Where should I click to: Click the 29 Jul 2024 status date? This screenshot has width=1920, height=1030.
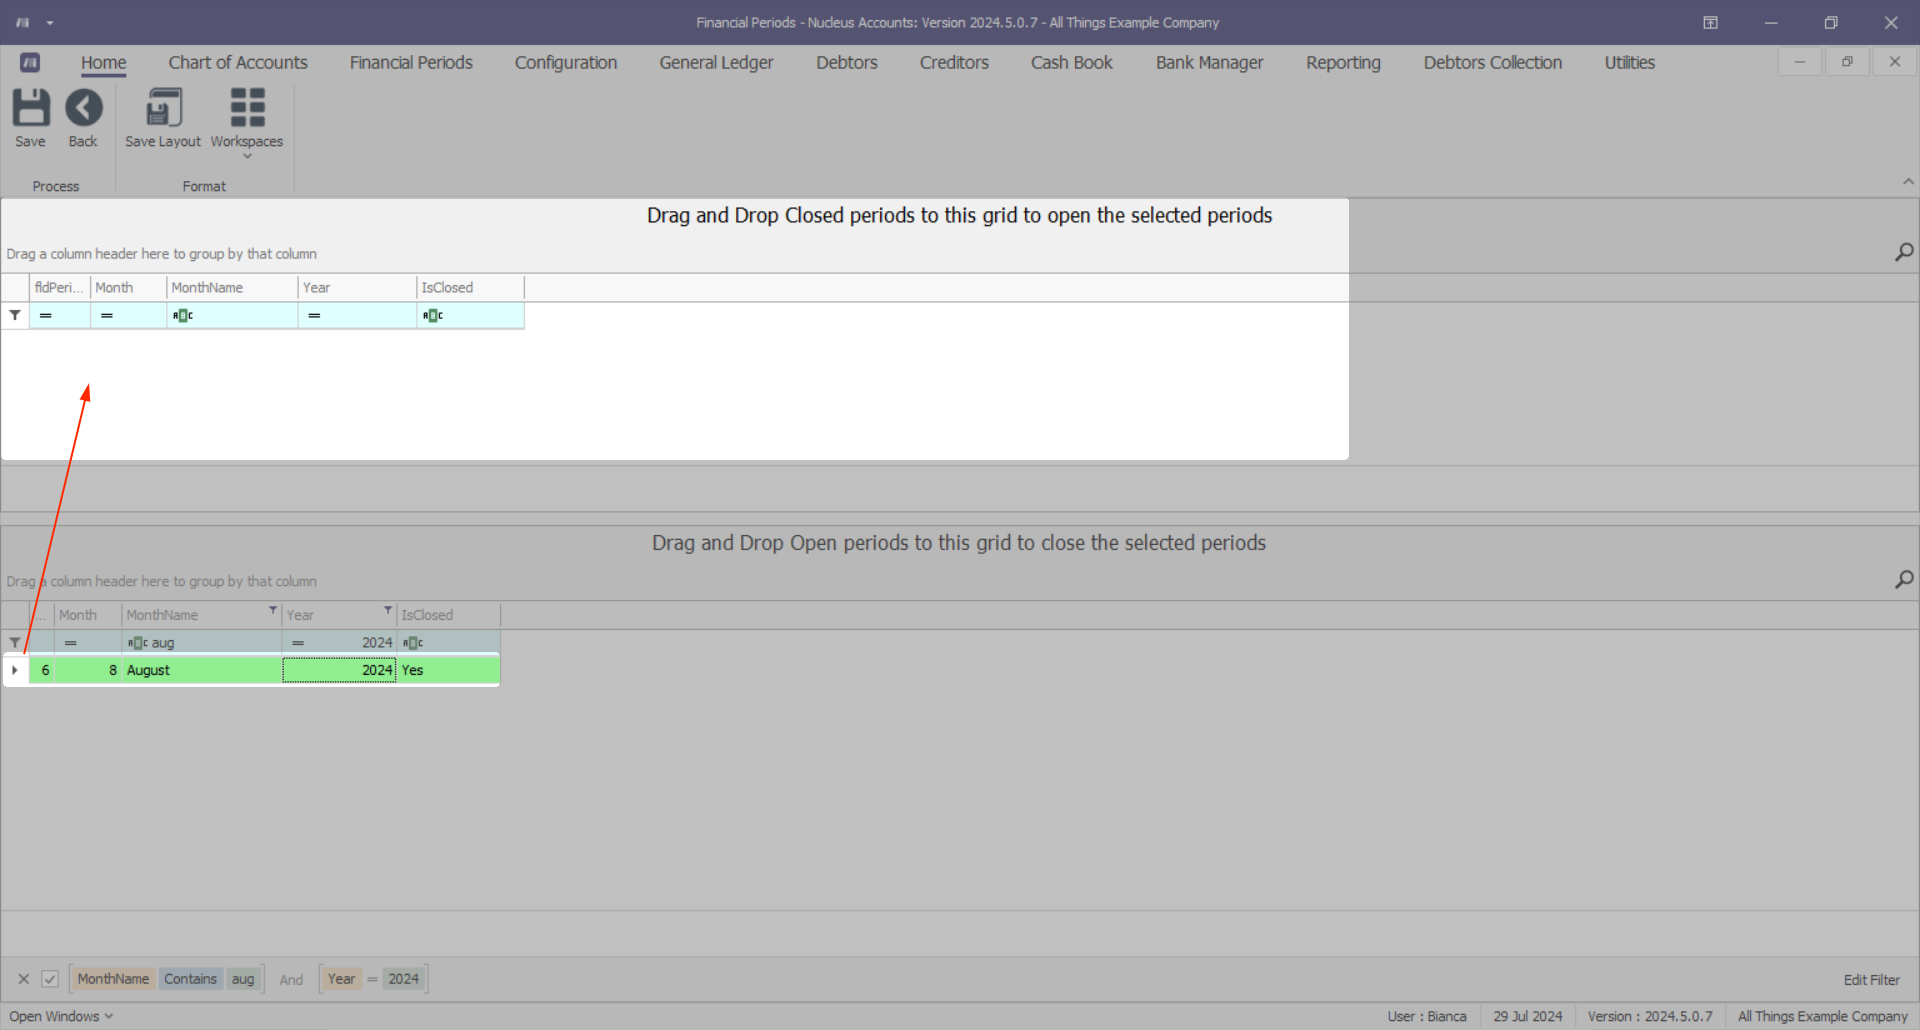(x=1527, y=1016)
